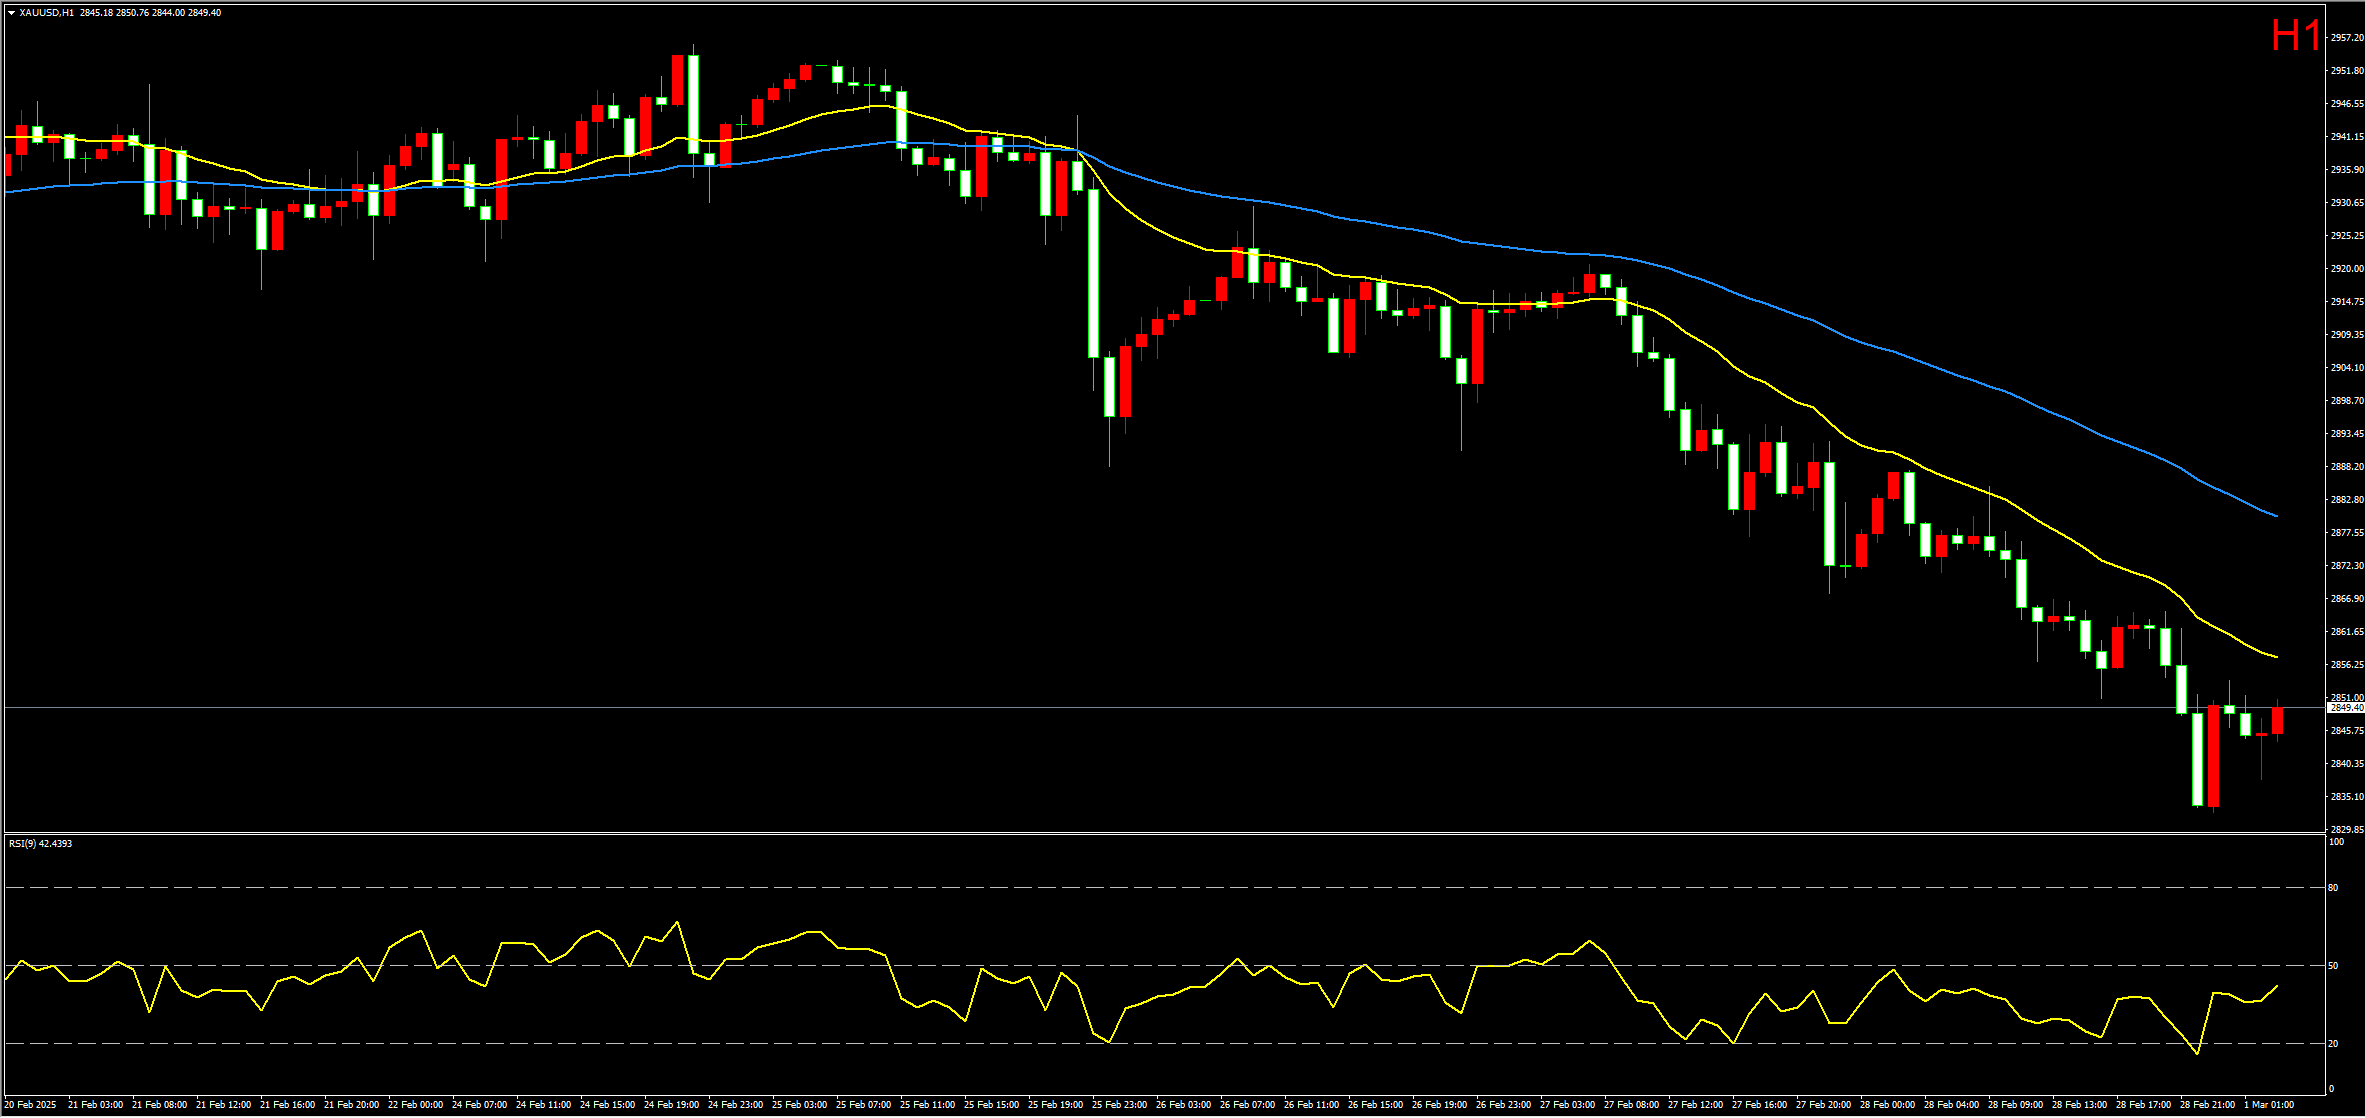Click the 2893.45 price axis label

[2347, 434]
